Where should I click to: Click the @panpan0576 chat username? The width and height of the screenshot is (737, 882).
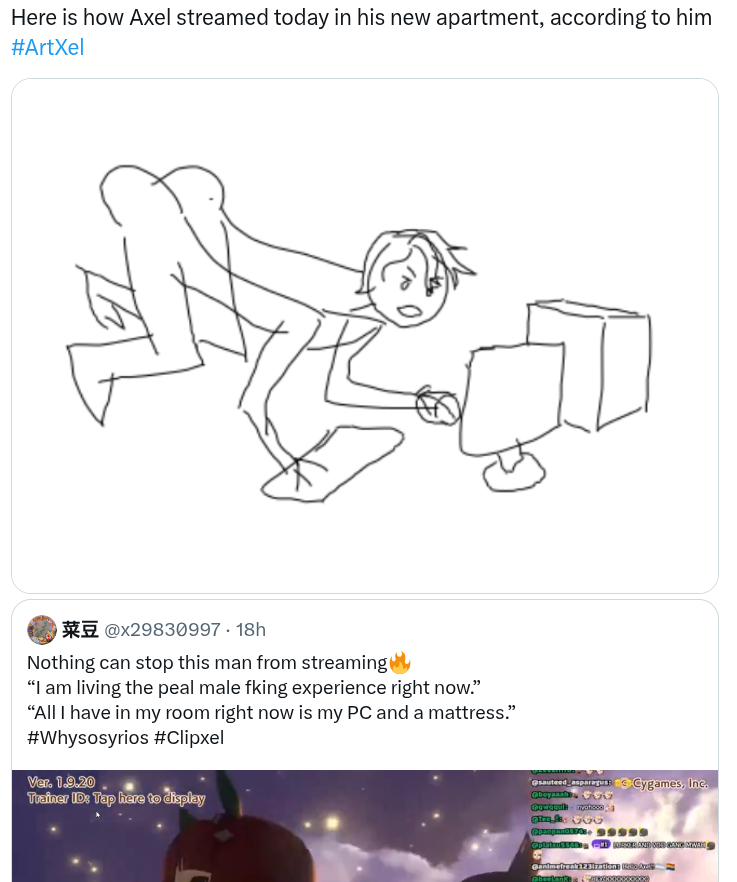[561, 832]
